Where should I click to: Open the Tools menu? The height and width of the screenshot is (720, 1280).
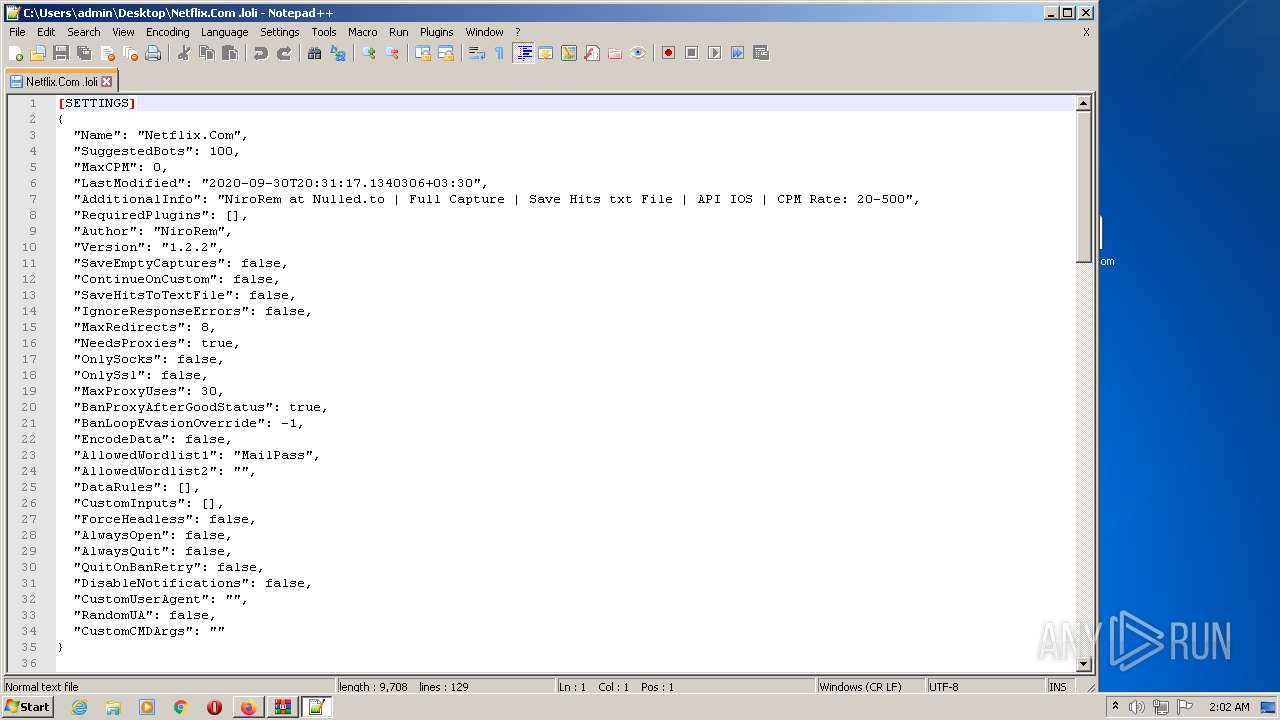coord(324,32)
